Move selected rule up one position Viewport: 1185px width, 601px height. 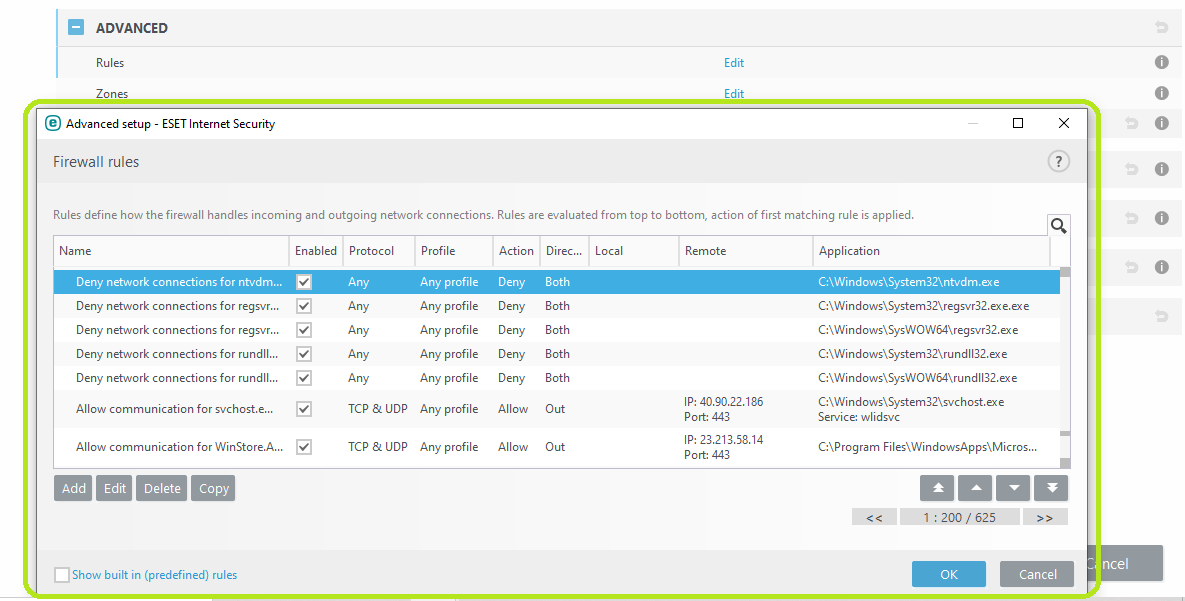[x=976, y=488]
